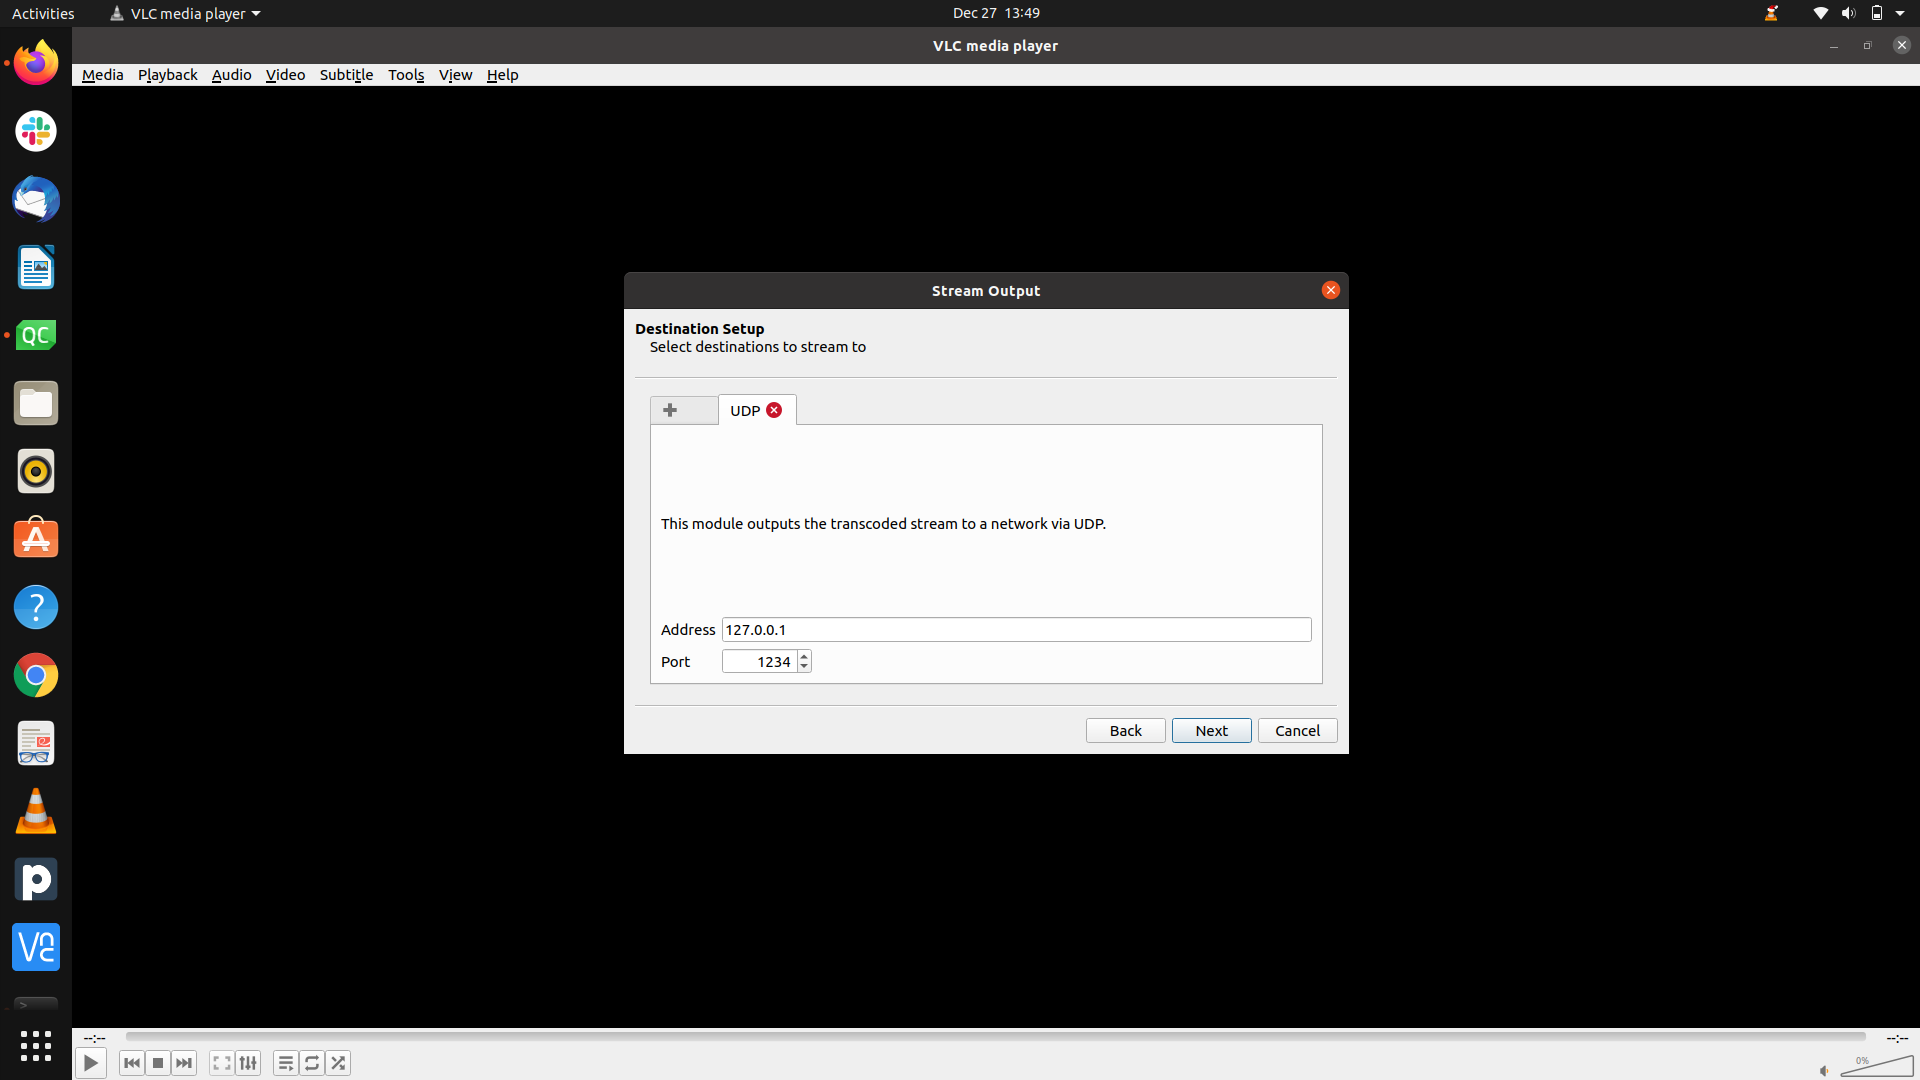Decrease port with down stepper arrow
The width and height of the screenshot is (1920, 1080).
(804, 667)
